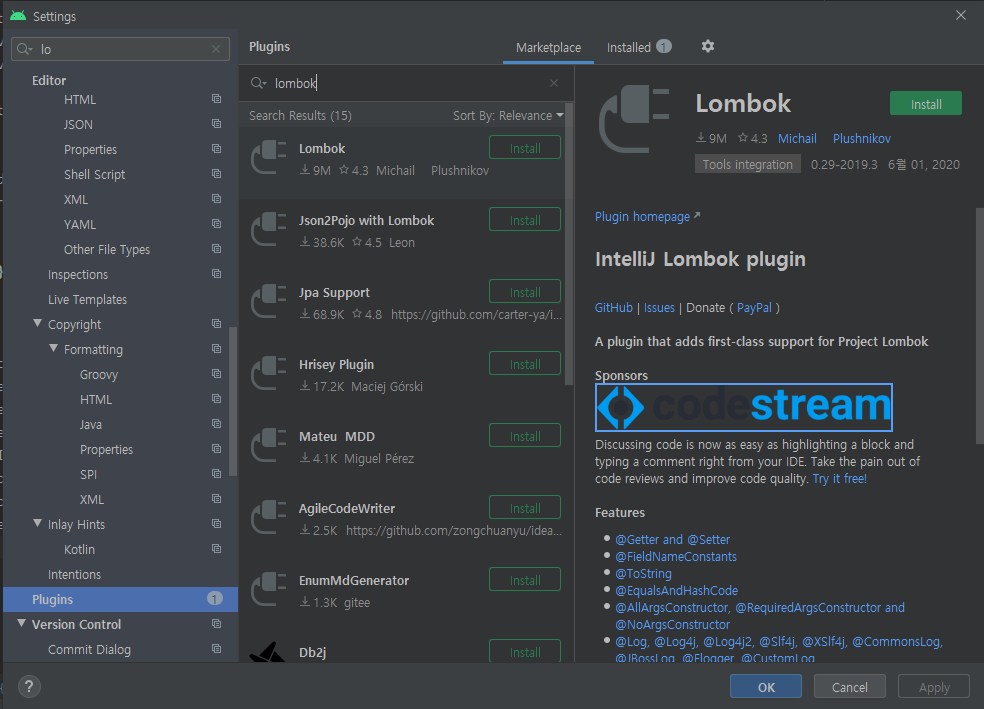Click the project-level icon beside Inspections
984x709 pixels.
pos(217,274)
